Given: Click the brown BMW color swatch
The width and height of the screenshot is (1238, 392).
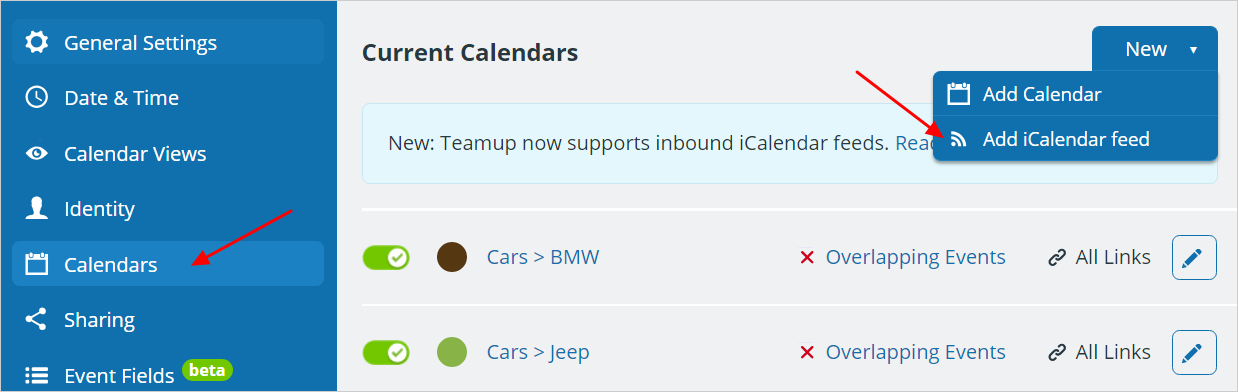Looking at the screenshot, I should coord(453,257).
